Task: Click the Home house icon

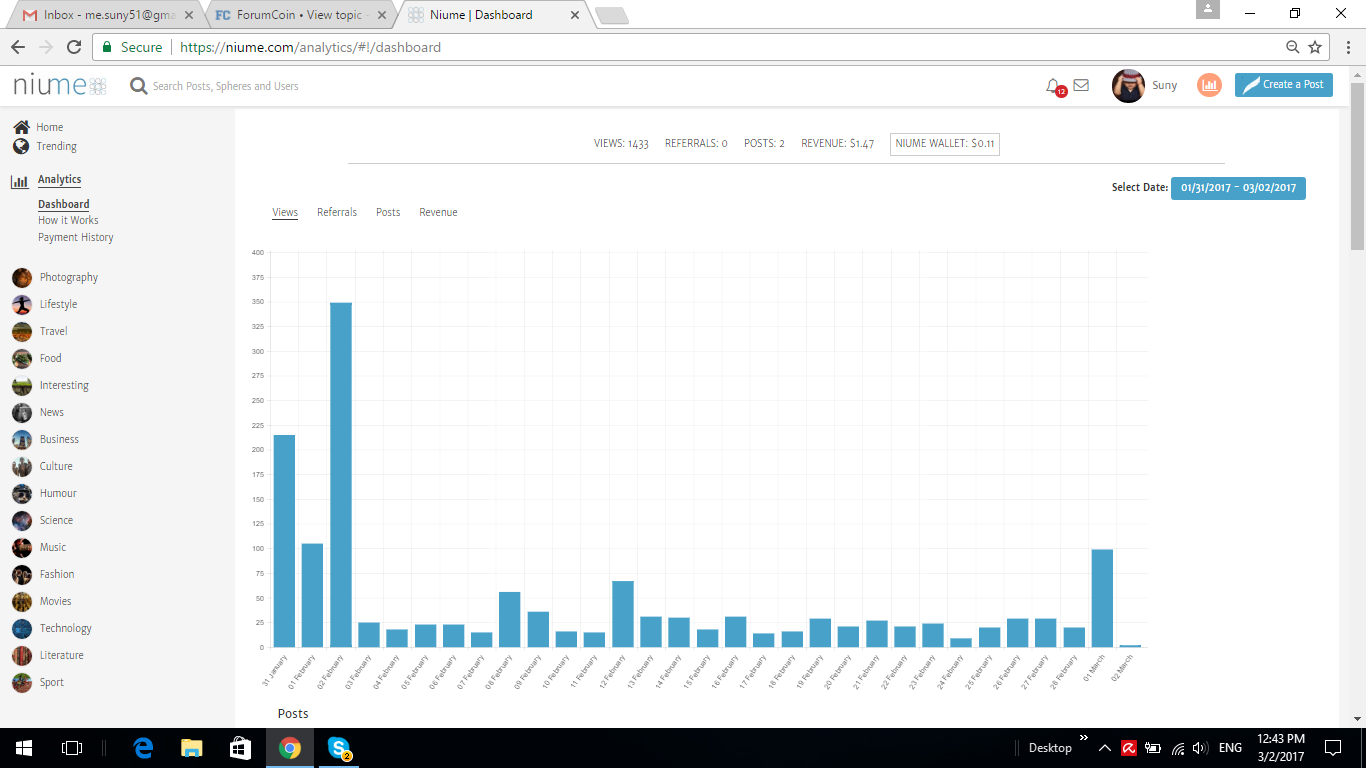Action: pyautogui.click(x=21, y=127)
